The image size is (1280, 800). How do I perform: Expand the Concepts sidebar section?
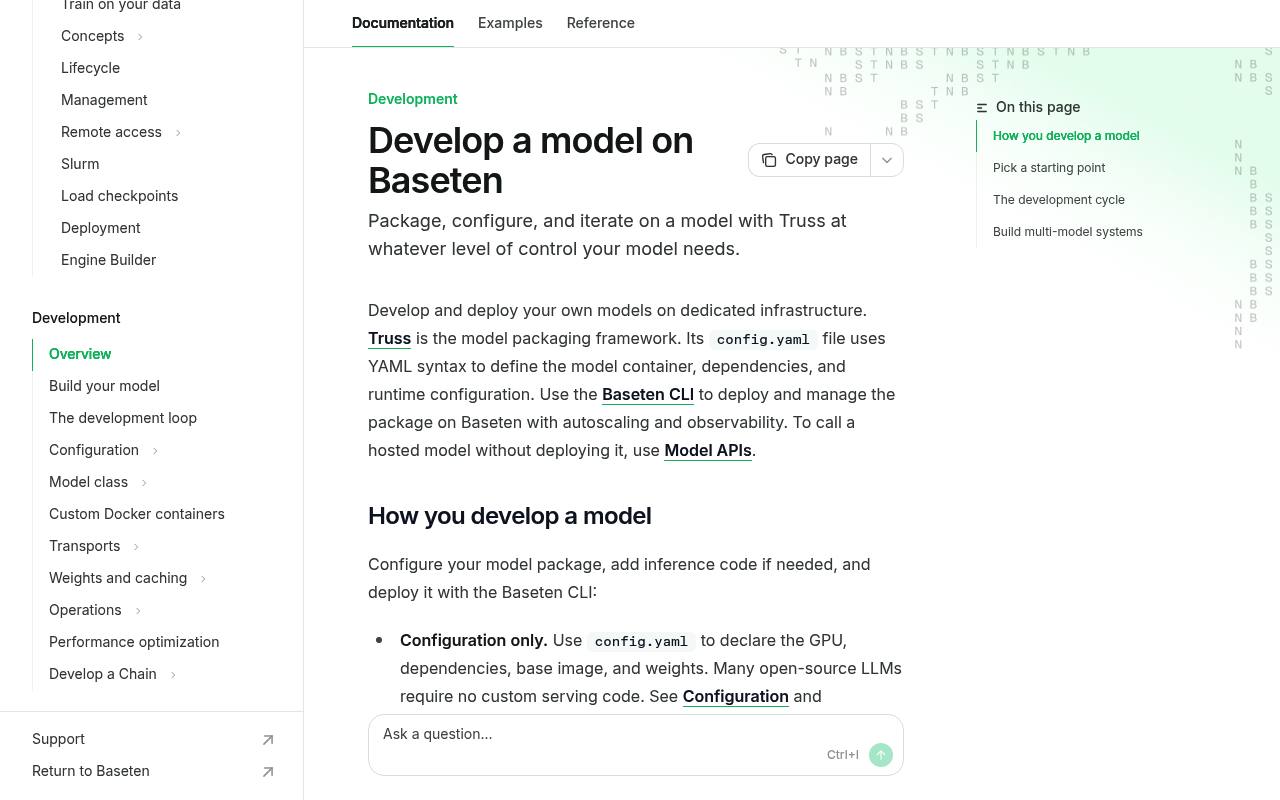click(x=140, y=37)
